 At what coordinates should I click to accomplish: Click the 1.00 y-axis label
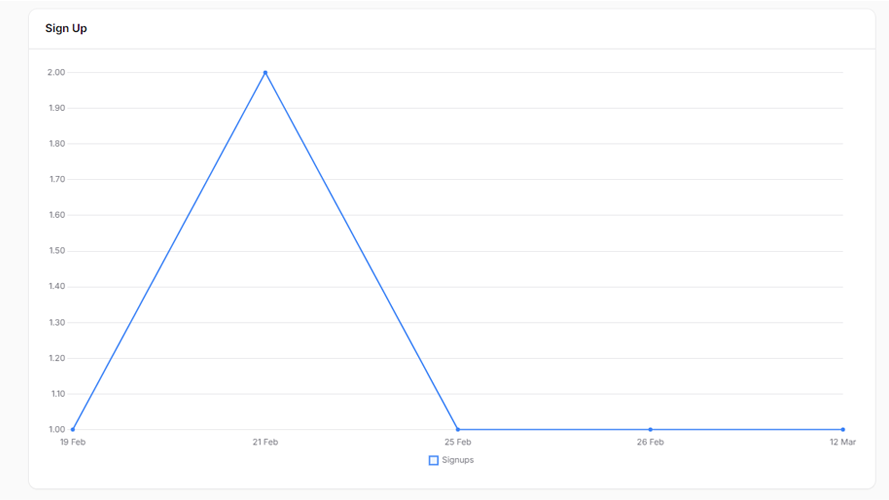pyautogui.click(x=56, y=430)
